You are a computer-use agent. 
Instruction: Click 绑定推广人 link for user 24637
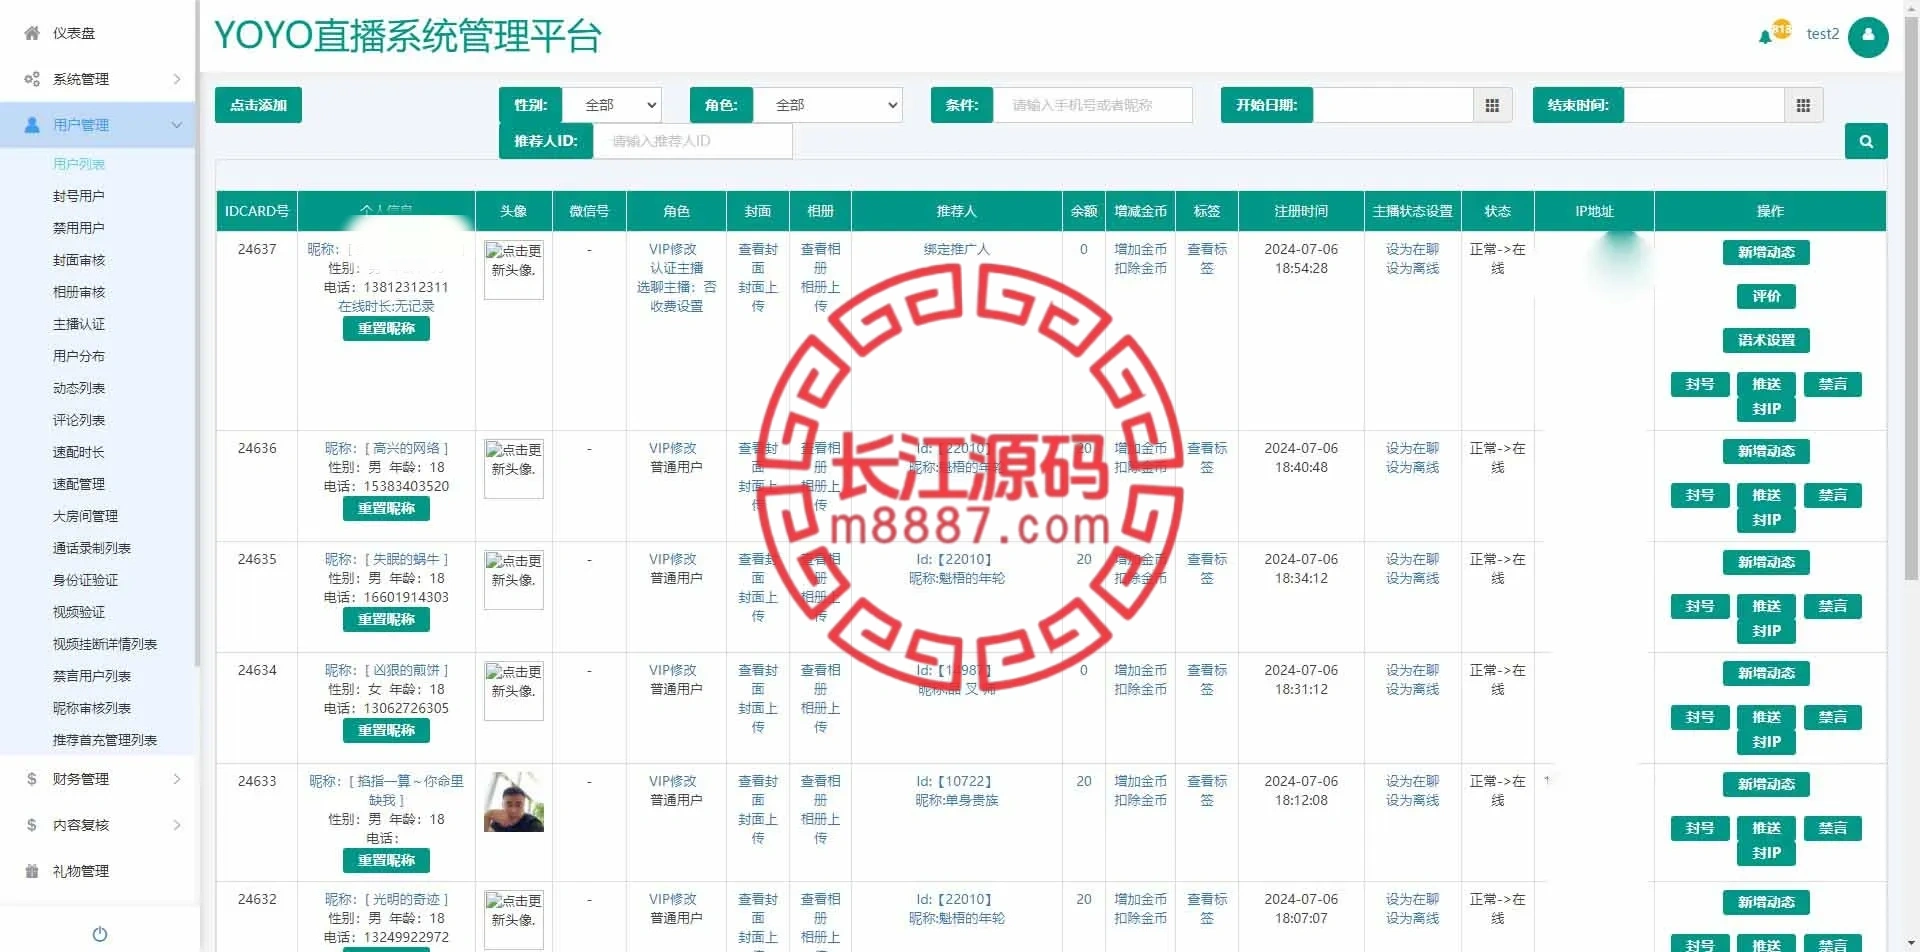pos(957,249)
